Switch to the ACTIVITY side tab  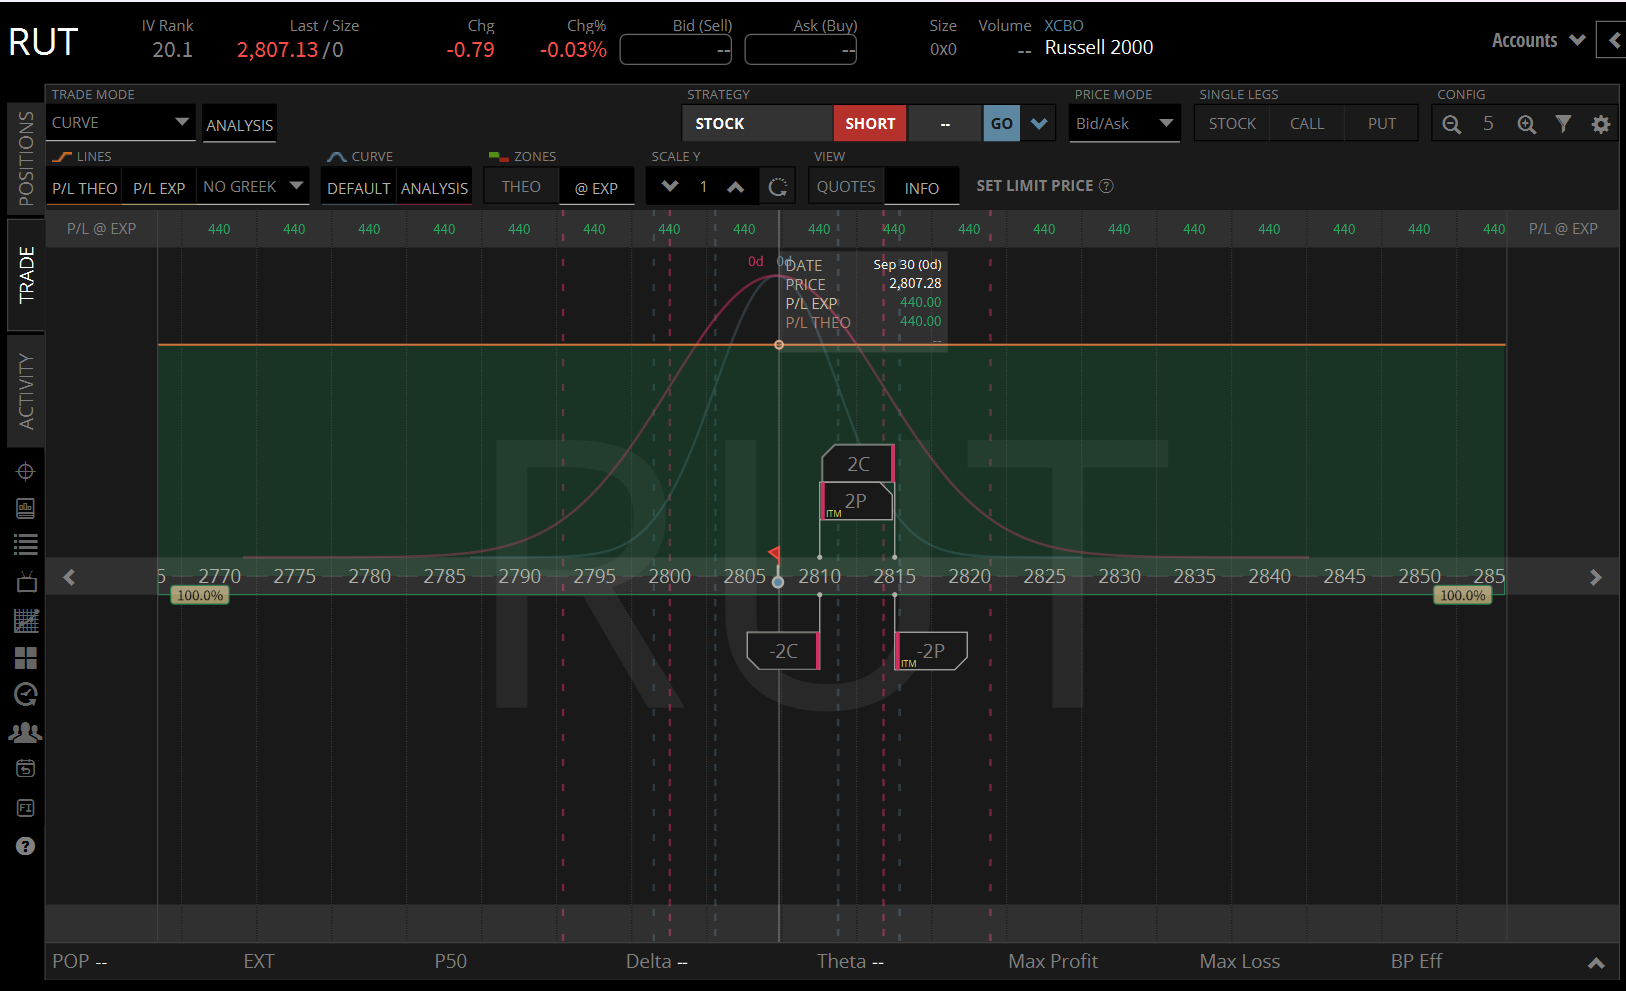tap(26, 391)
